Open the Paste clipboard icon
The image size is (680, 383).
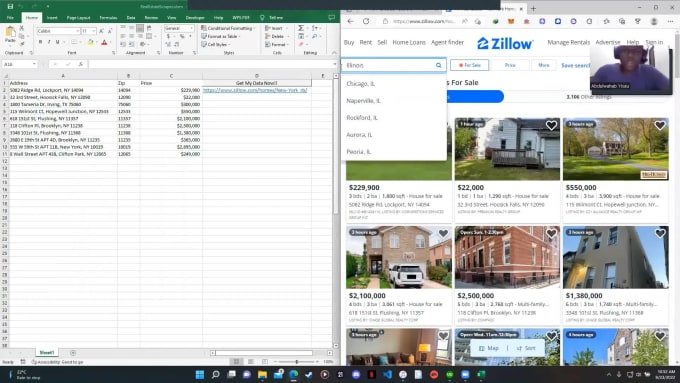coord(10,33)
